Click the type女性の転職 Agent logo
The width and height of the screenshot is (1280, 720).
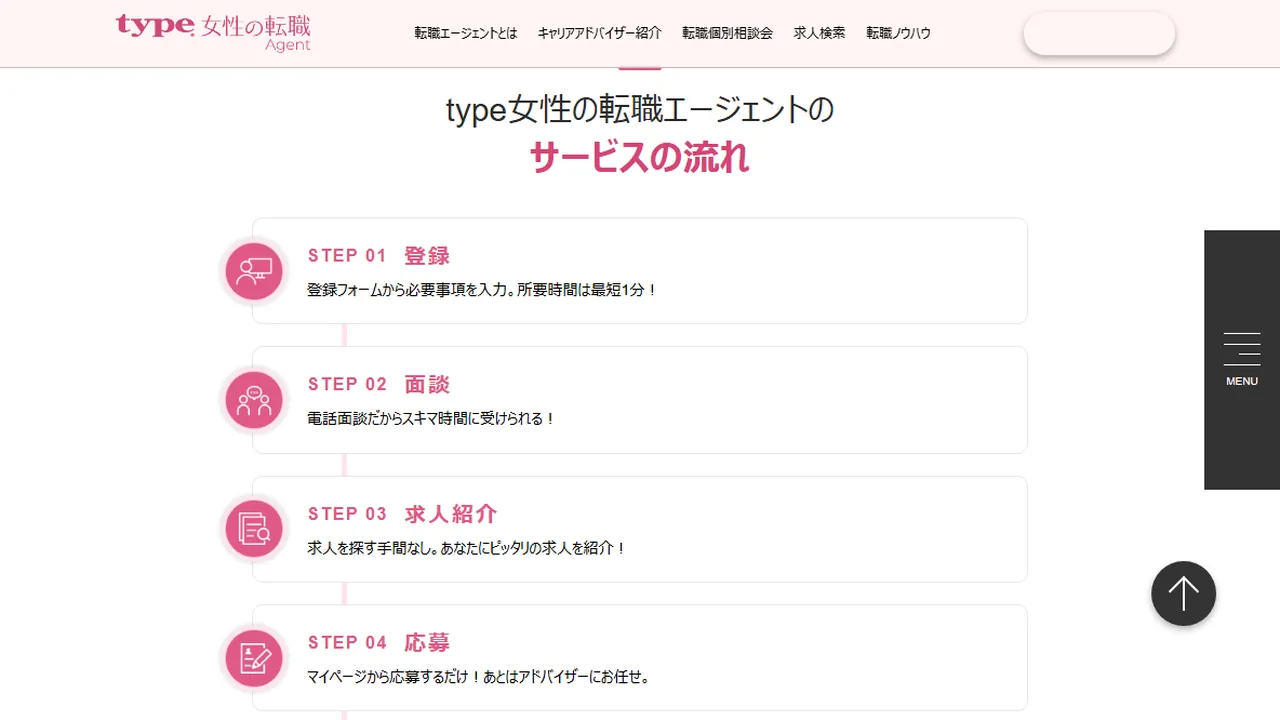point(213,32)
